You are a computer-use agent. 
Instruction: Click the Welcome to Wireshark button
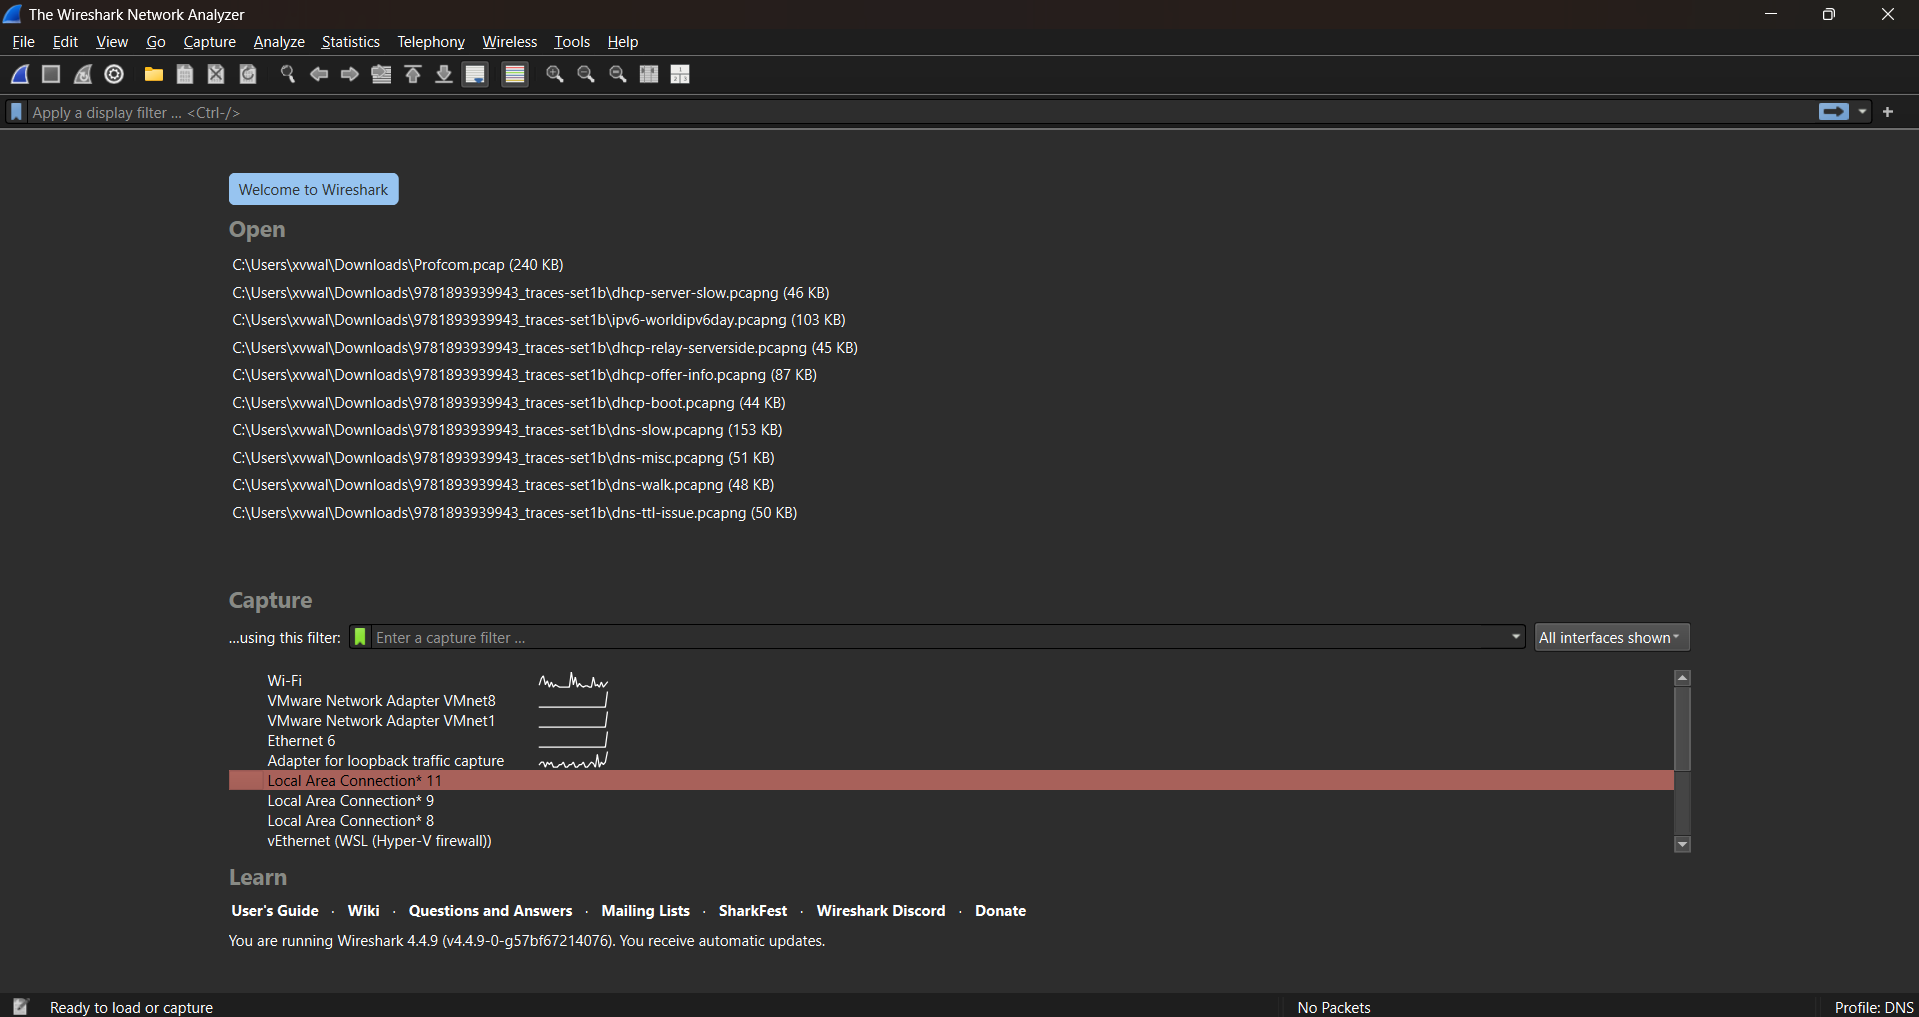(x=313, y=189)
